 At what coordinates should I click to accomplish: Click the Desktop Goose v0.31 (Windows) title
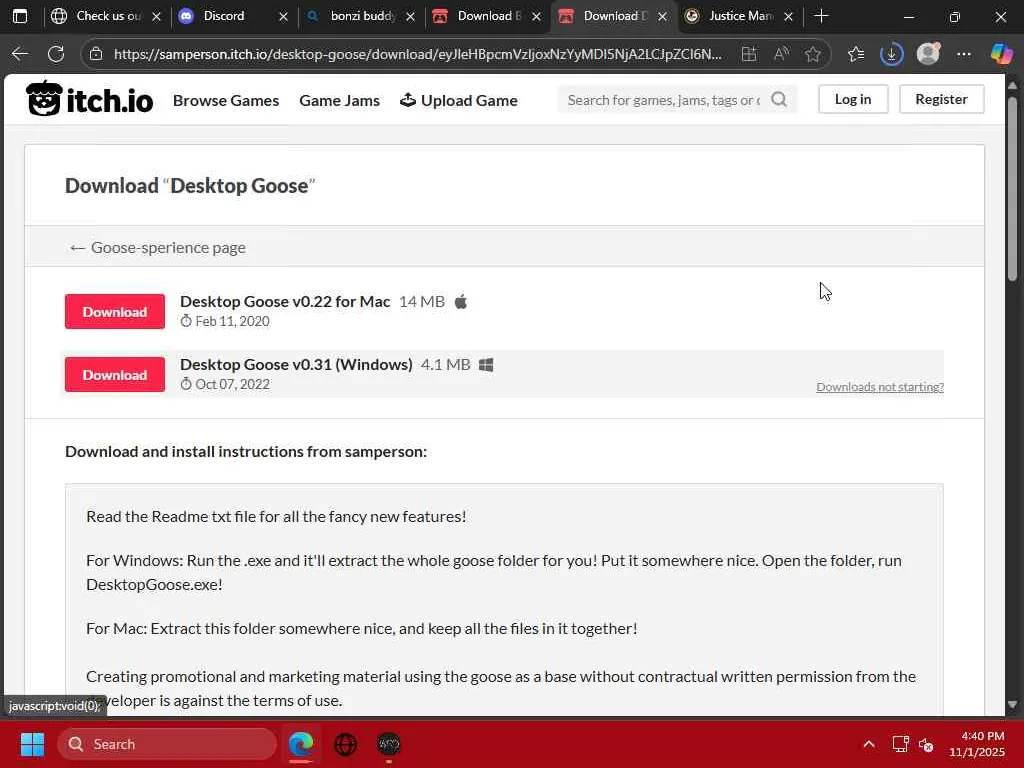point(296,364)
